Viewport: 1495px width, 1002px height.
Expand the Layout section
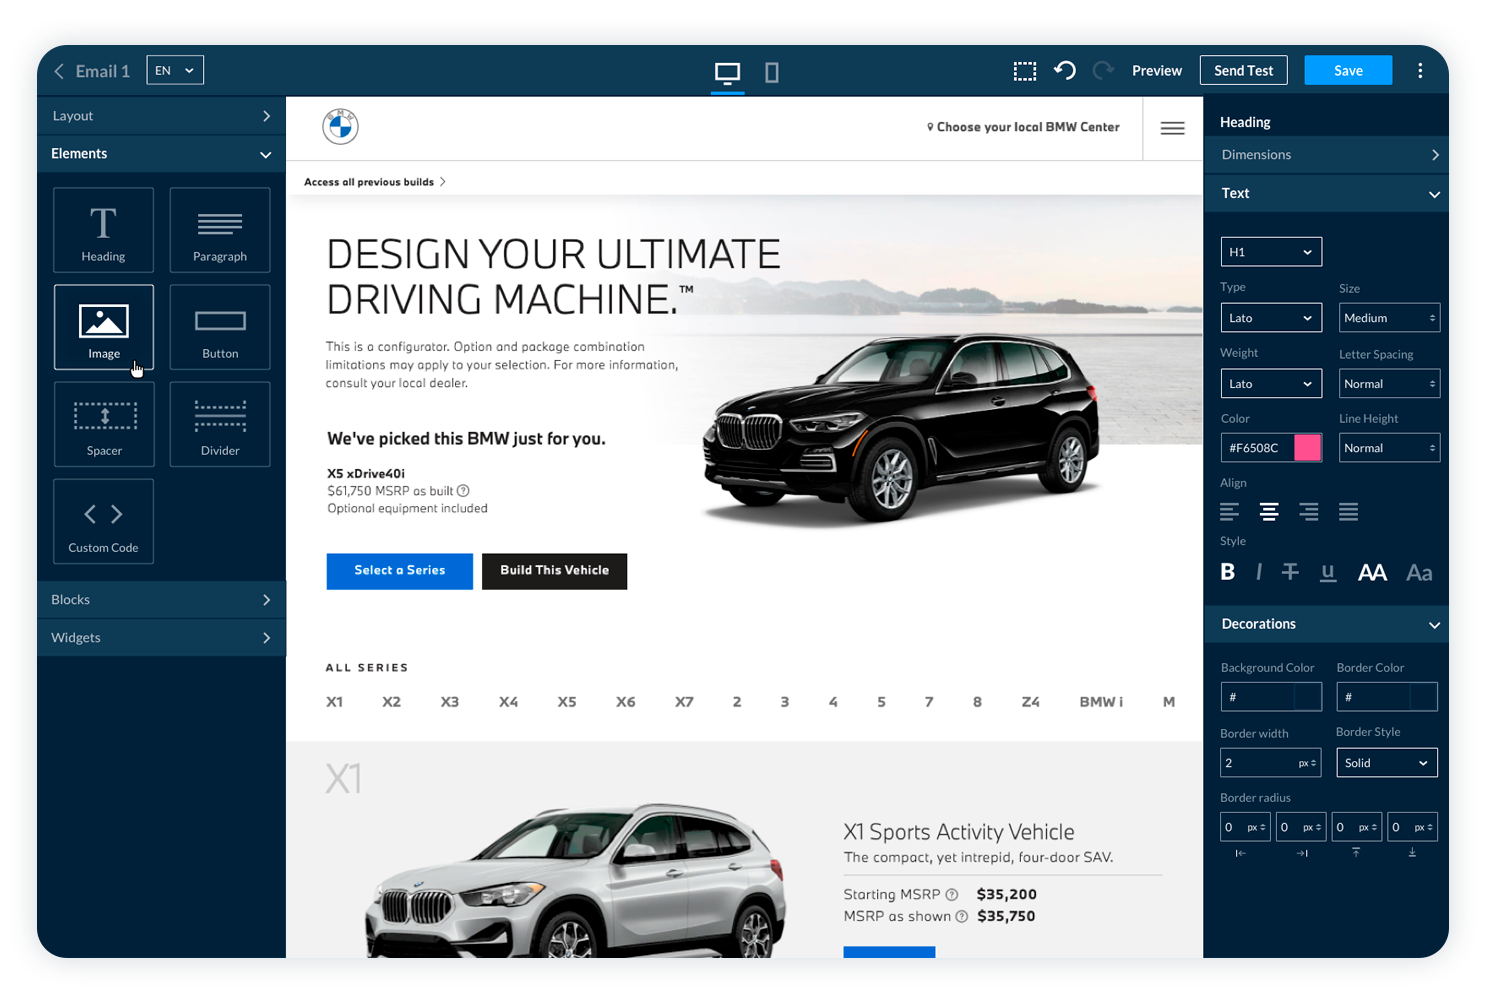161,116
